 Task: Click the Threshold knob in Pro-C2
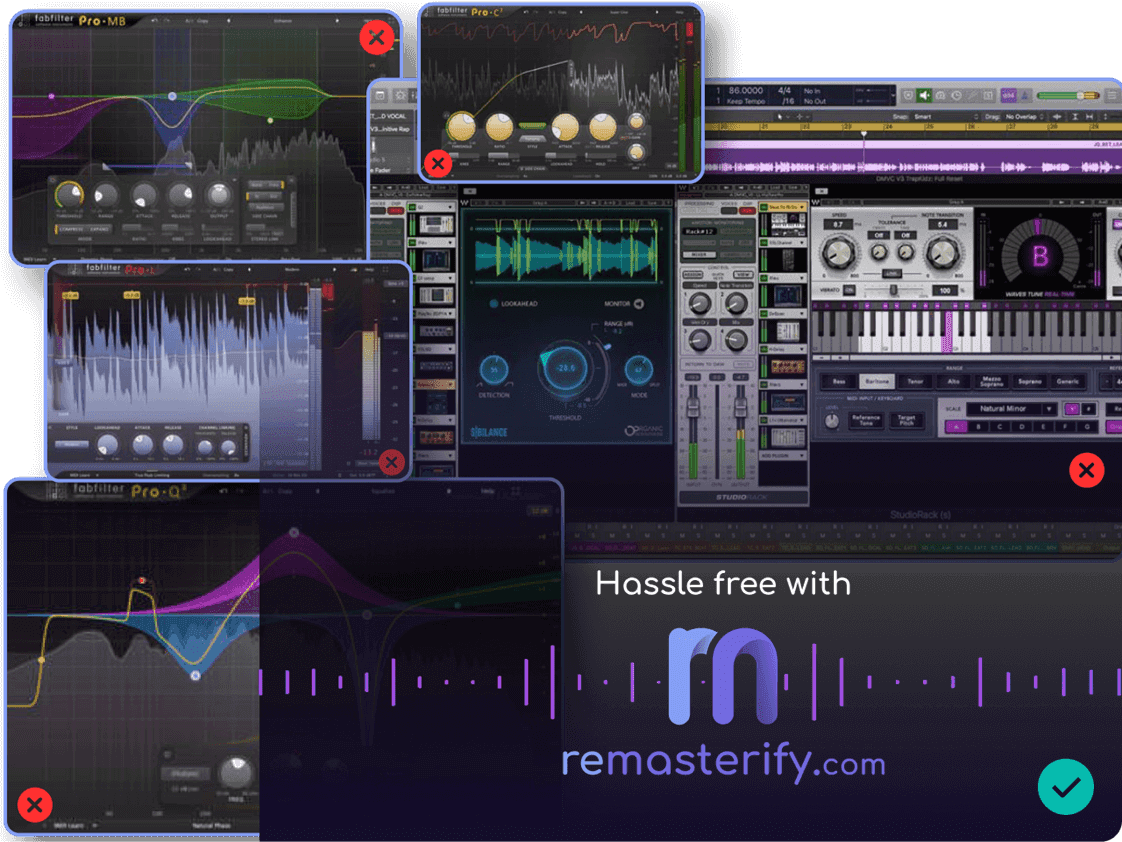coord(462,127)
